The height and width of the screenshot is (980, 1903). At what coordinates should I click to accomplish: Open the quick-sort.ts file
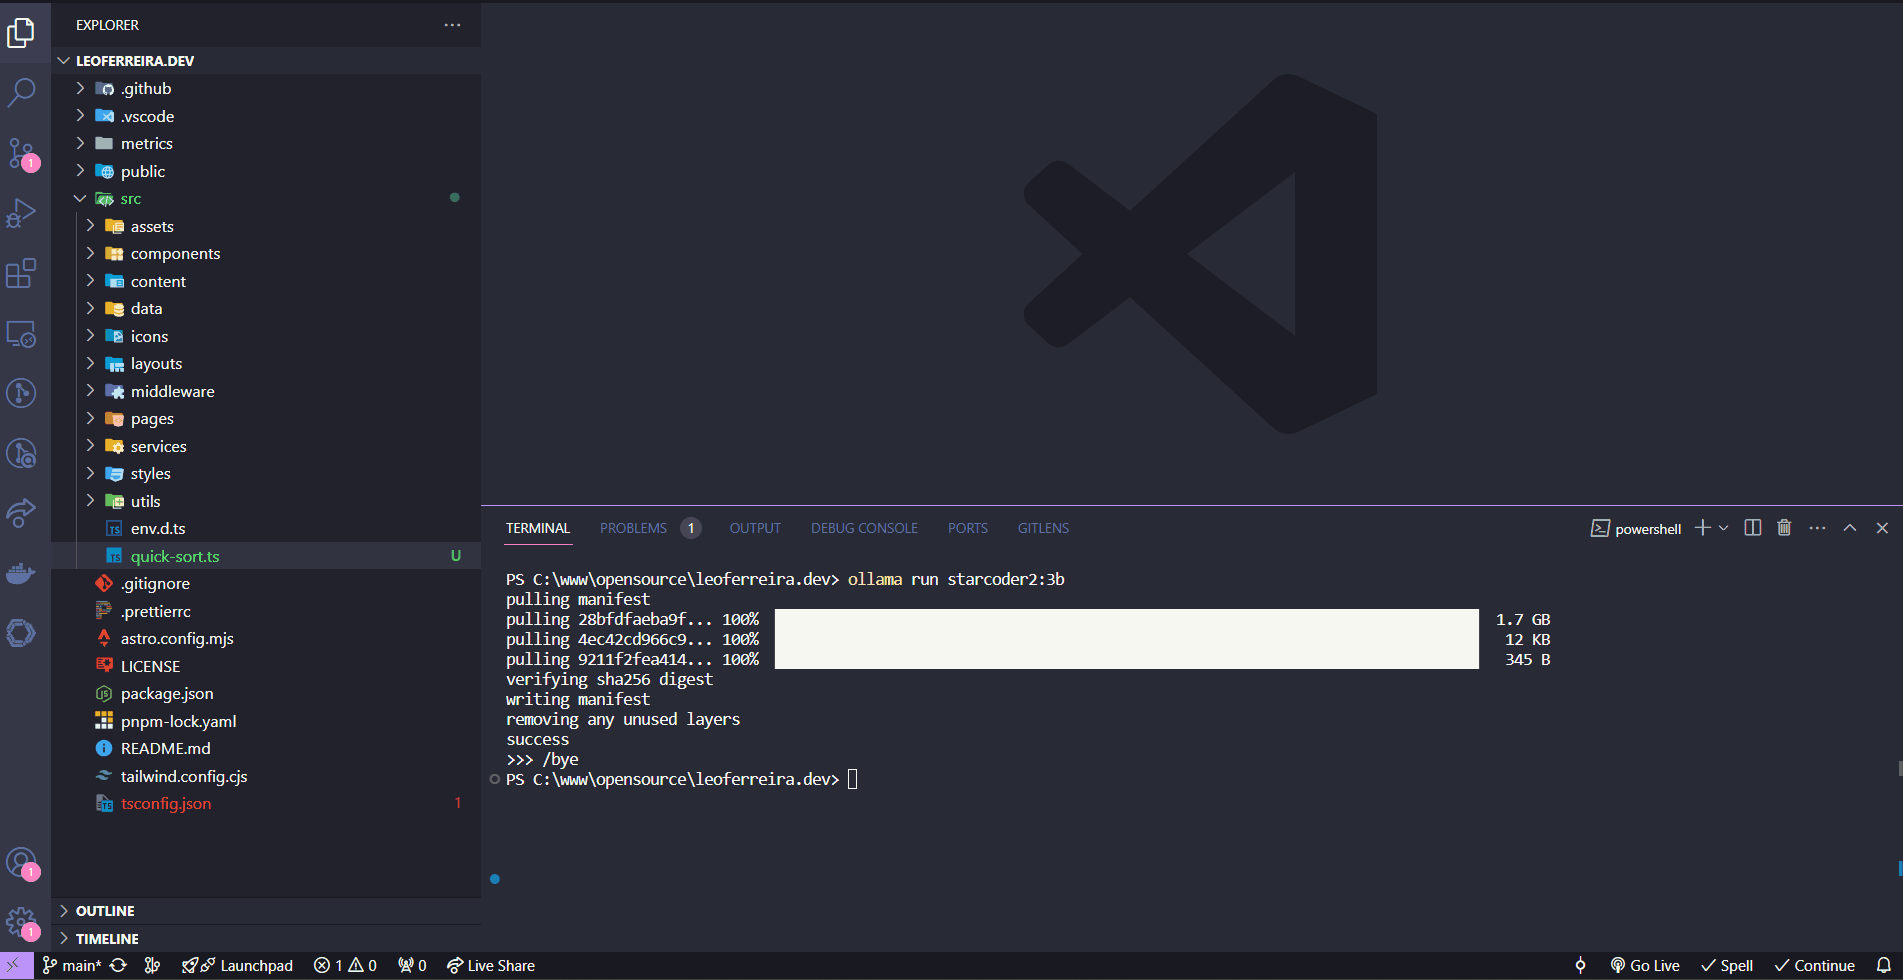coord(266,556)
